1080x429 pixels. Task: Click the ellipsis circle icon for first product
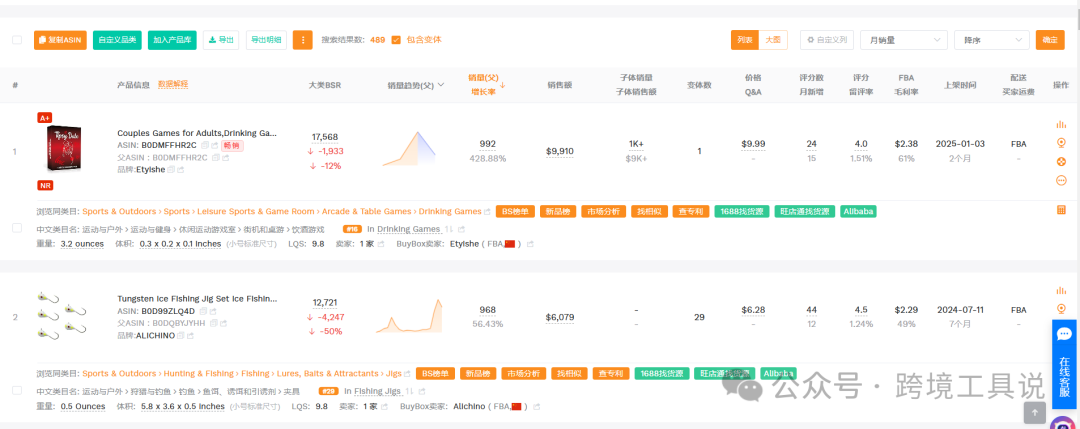point(1061,180)
